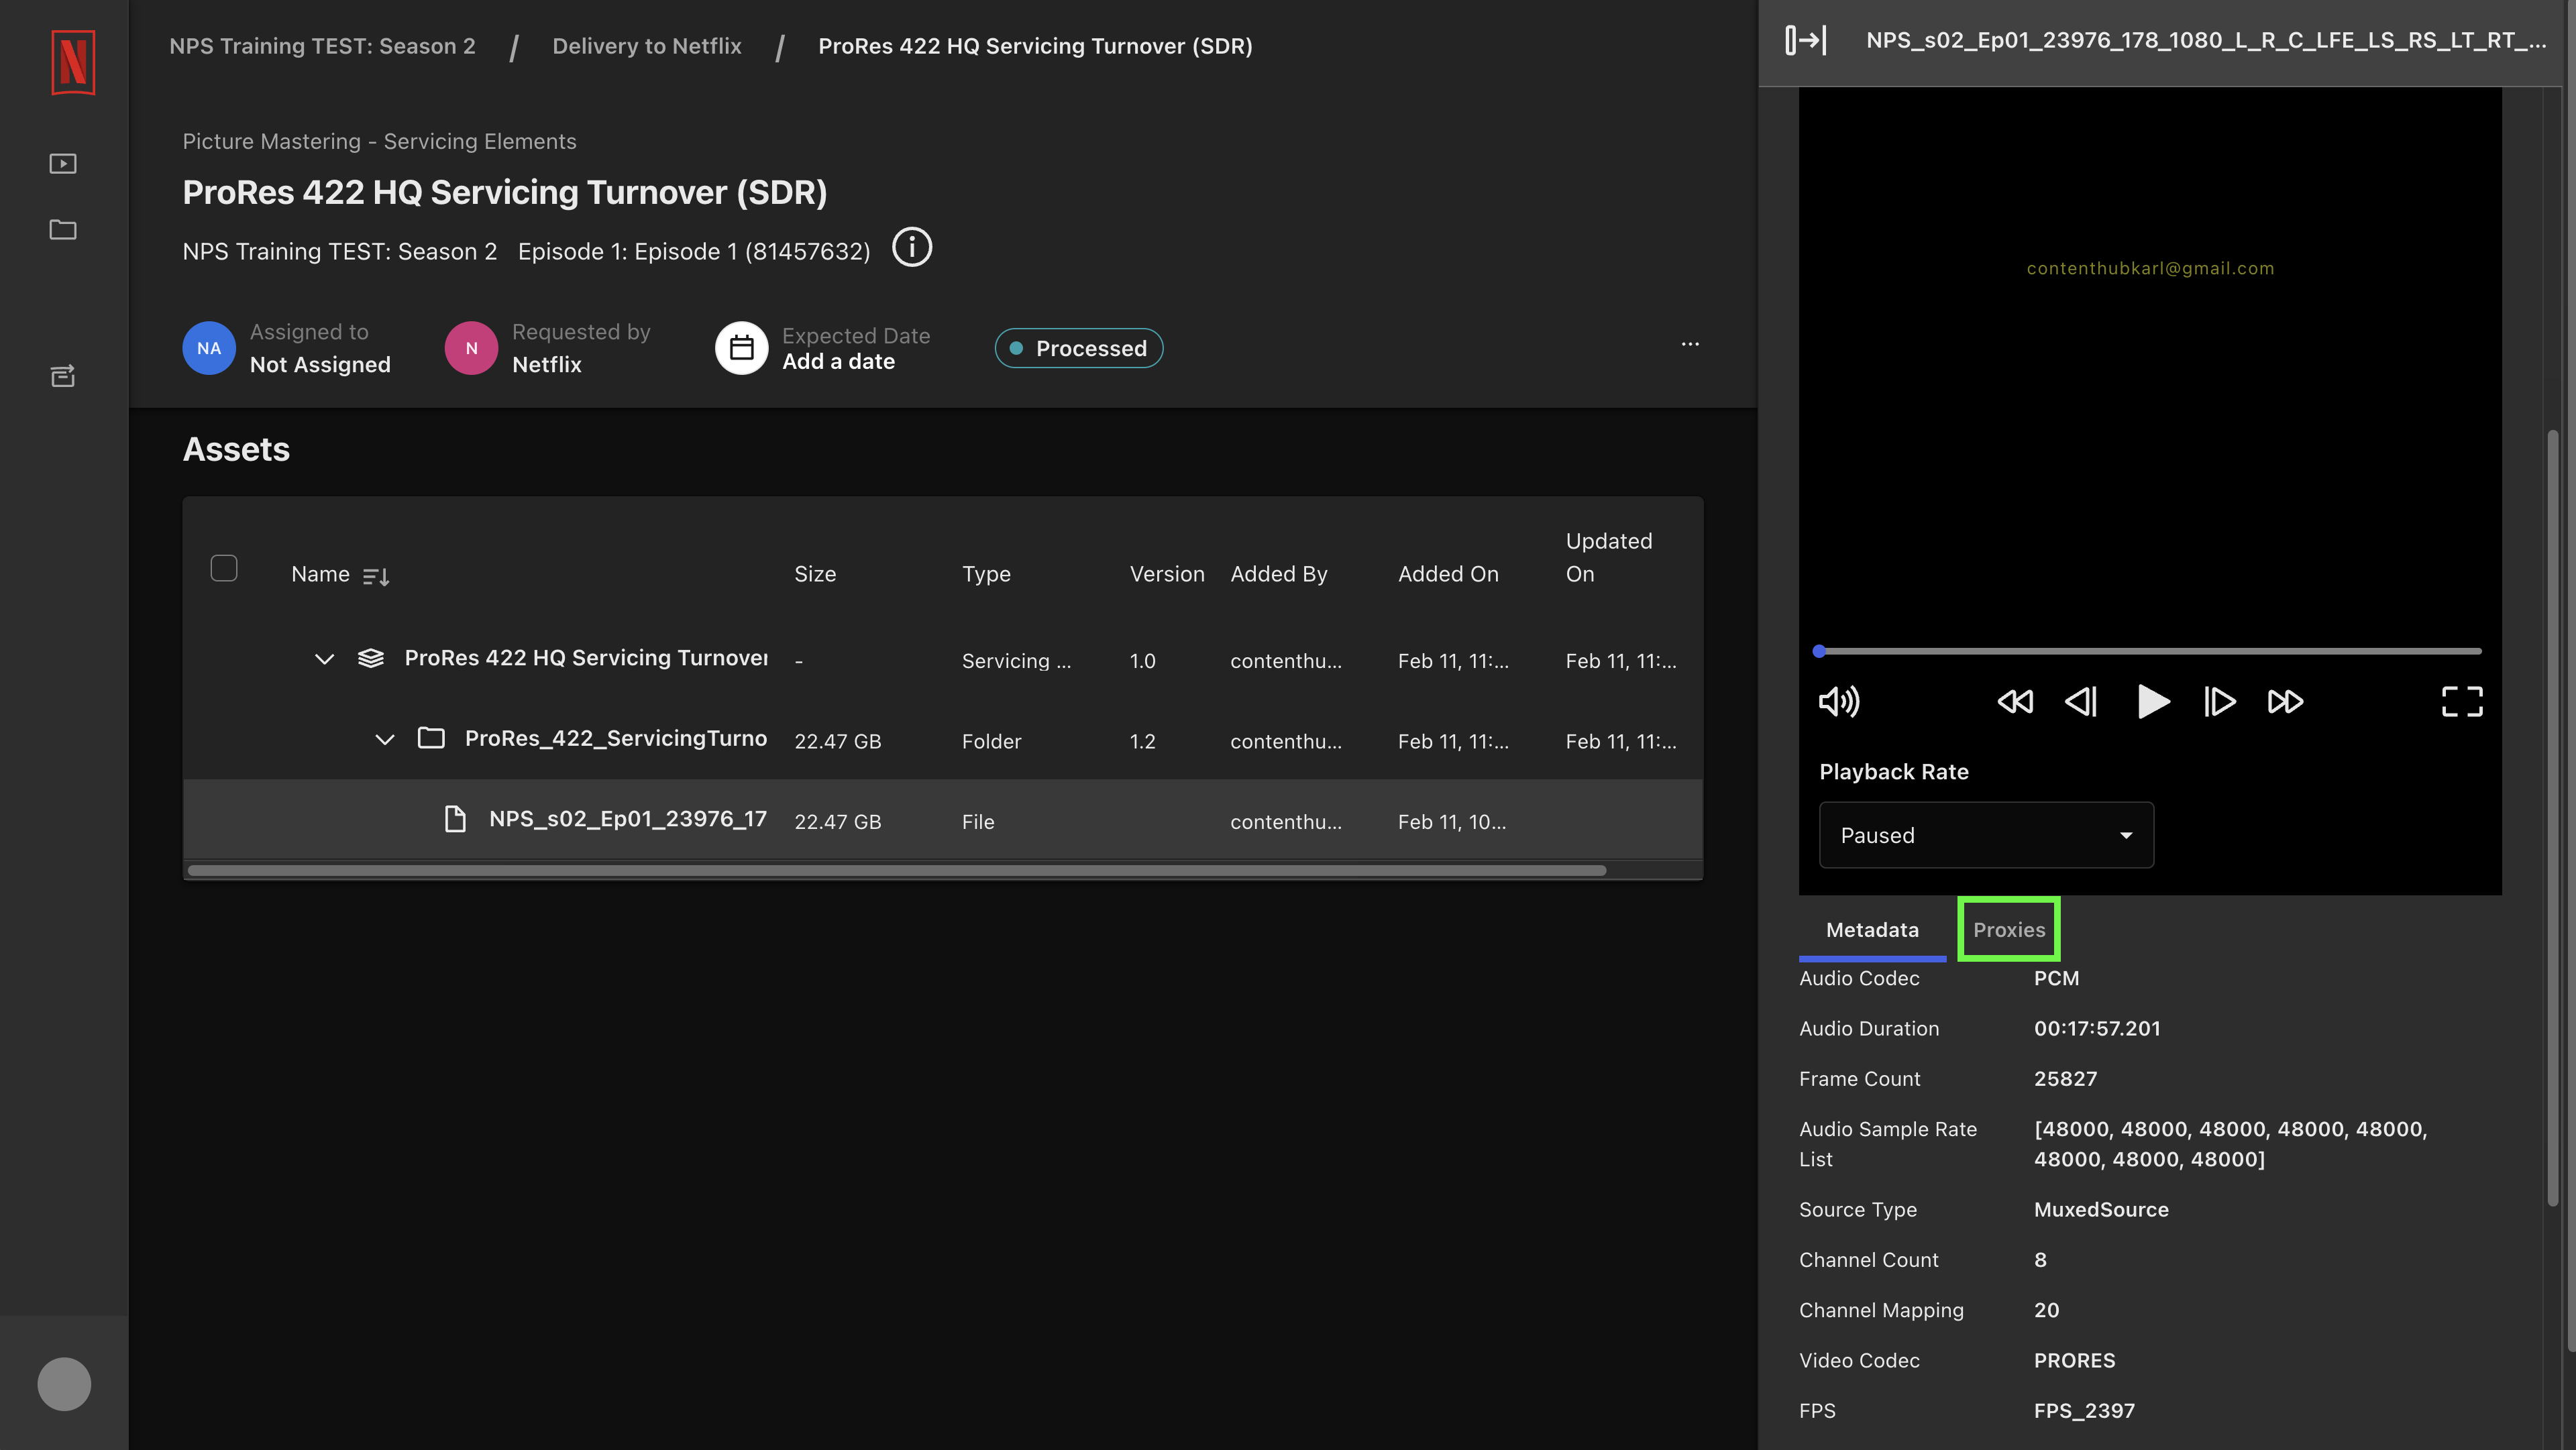Click Add a date for expected date

837,362
